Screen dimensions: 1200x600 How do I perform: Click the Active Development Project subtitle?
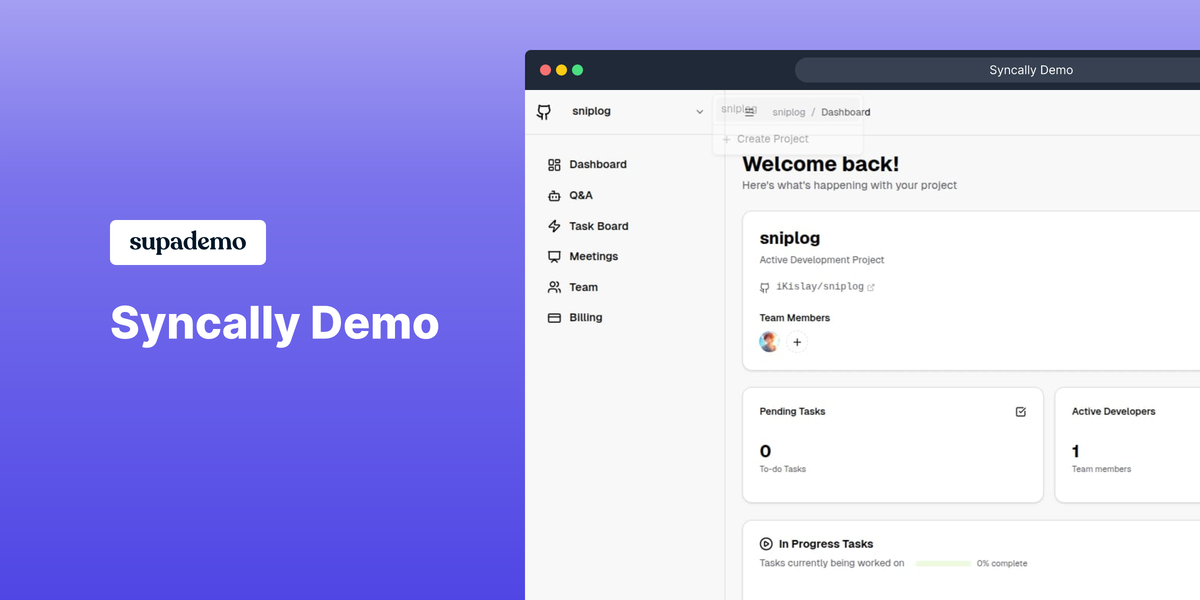click(x=822, y=260)
